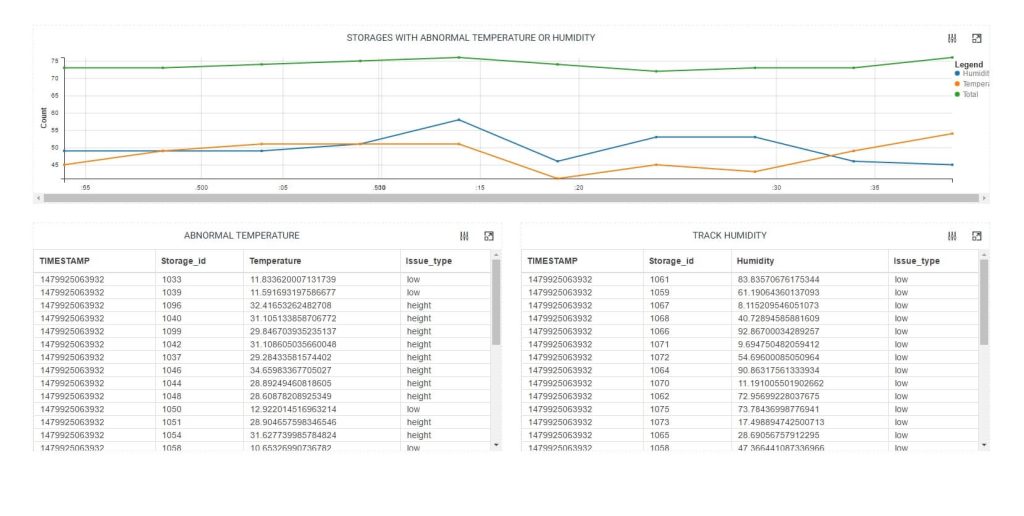Maximize the Abnormal Temperature table panel
Image resolution: width=1024 pixels, height=516 pixels.
click(x=489, y=236)
